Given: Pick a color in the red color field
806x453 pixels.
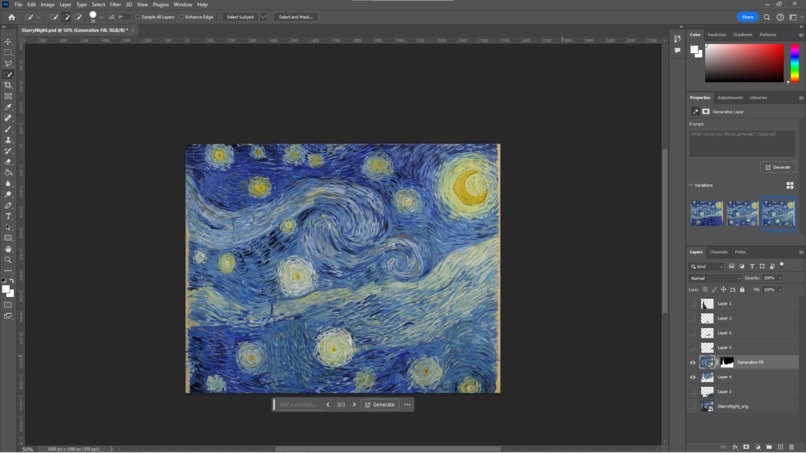Looking at the screenshot, I should [x=744, y=63].
